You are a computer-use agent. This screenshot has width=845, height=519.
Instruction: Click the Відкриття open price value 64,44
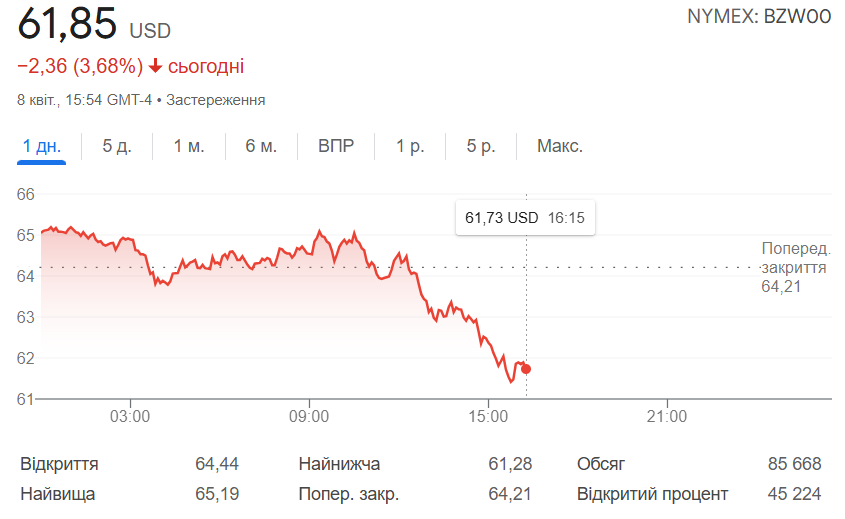point(216,464)
